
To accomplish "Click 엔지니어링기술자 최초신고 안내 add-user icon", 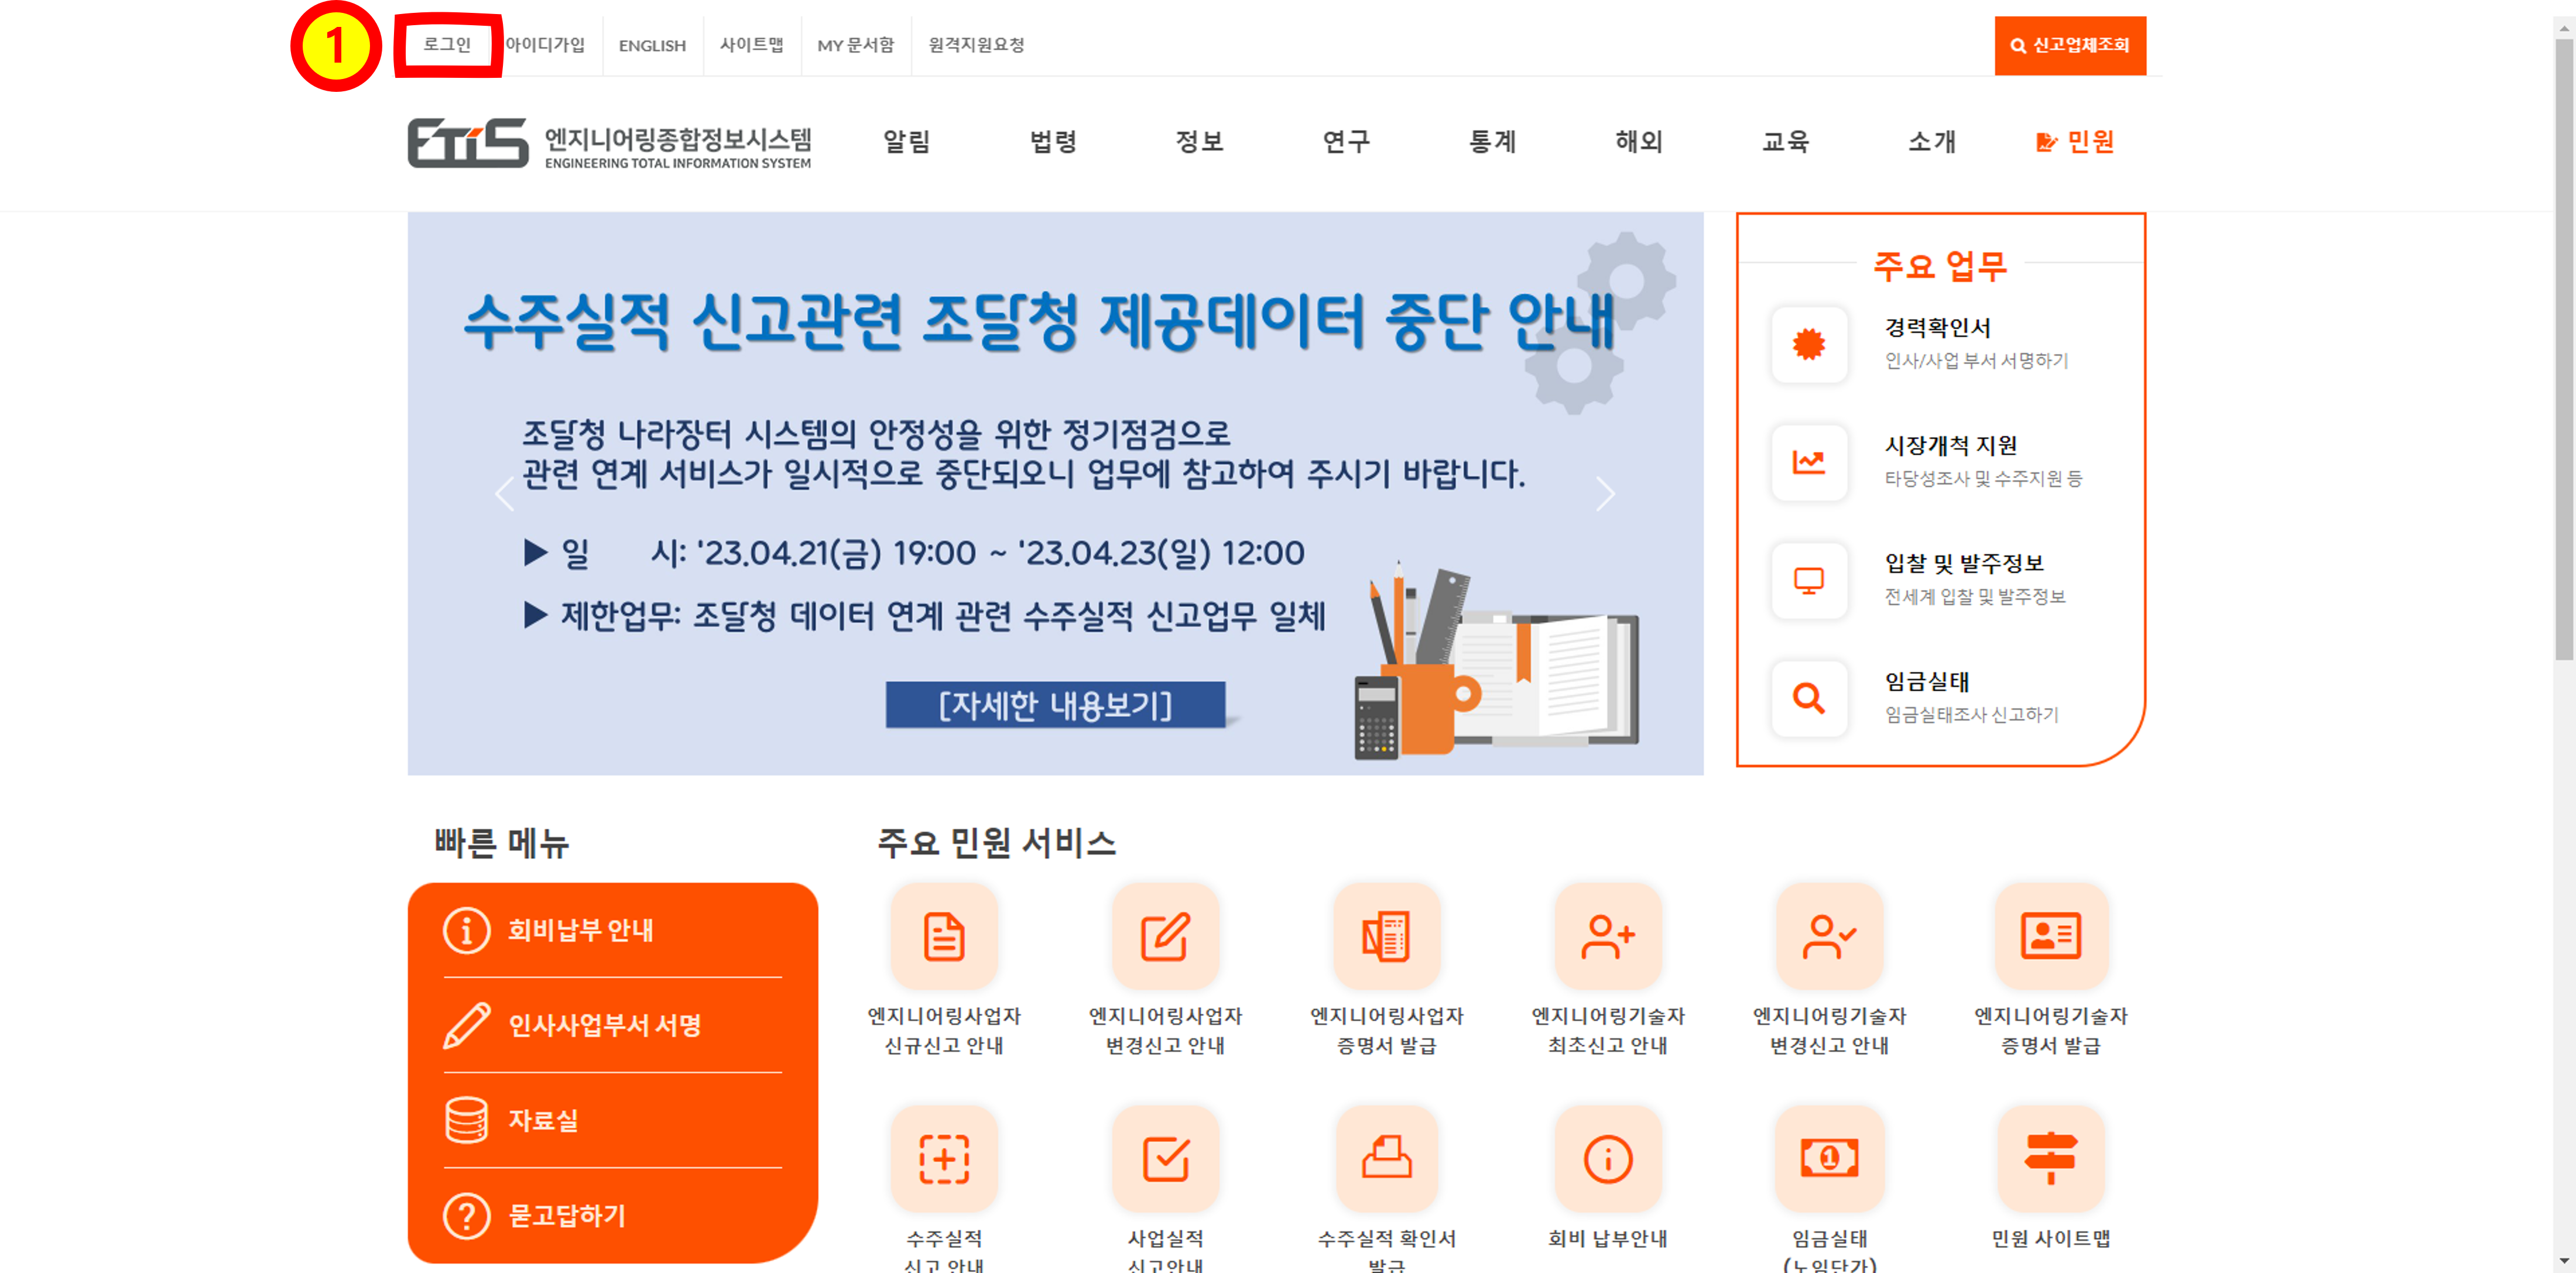I will click(1607, 936).
